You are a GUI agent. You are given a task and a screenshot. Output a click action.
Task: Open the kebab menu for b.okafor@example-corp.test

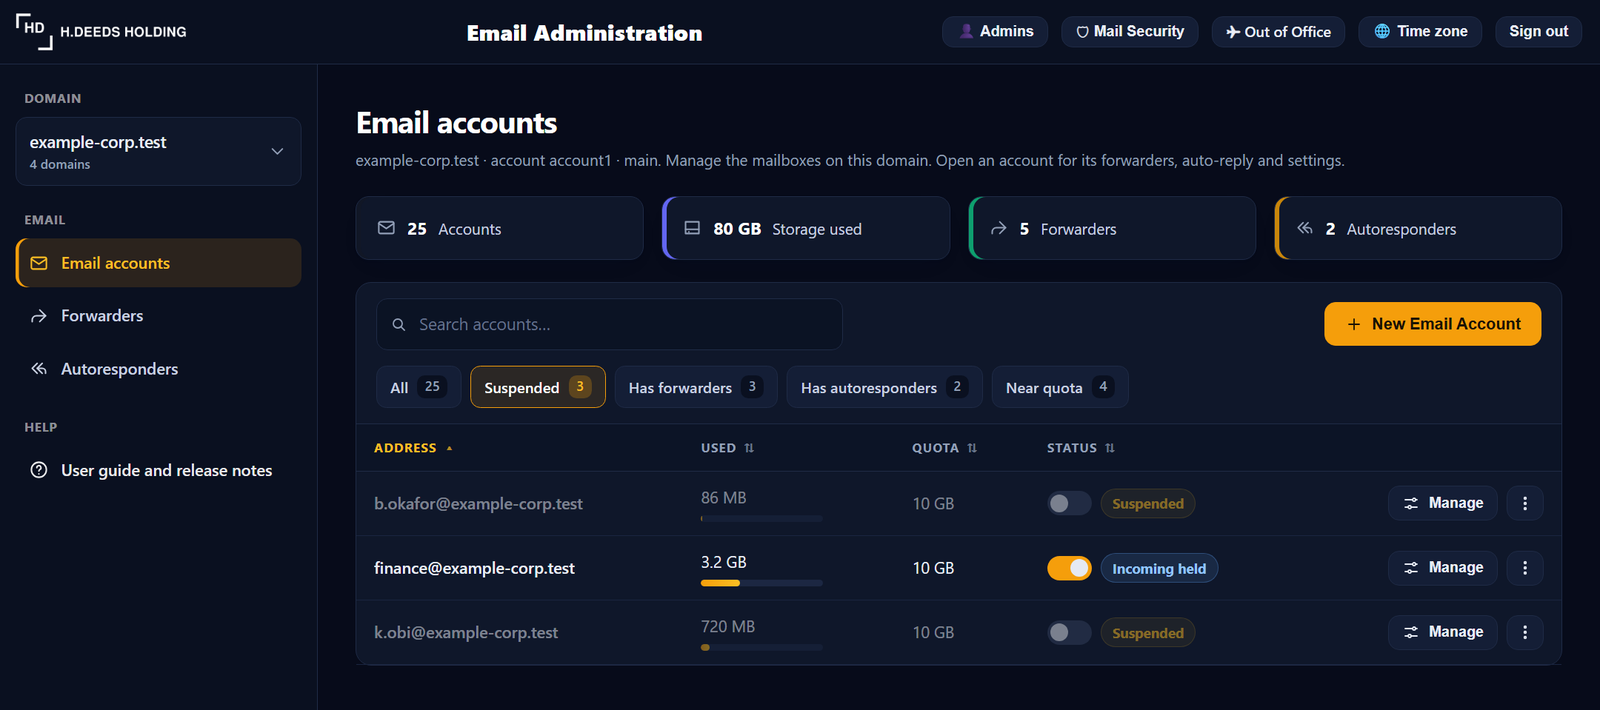1525,503
